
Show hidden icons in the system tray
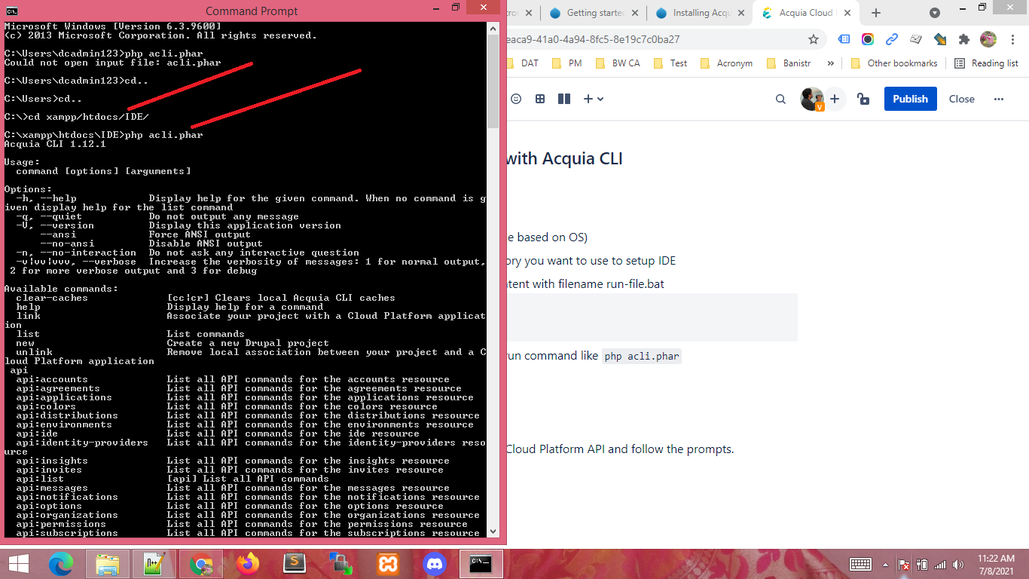tap(886, 563)
